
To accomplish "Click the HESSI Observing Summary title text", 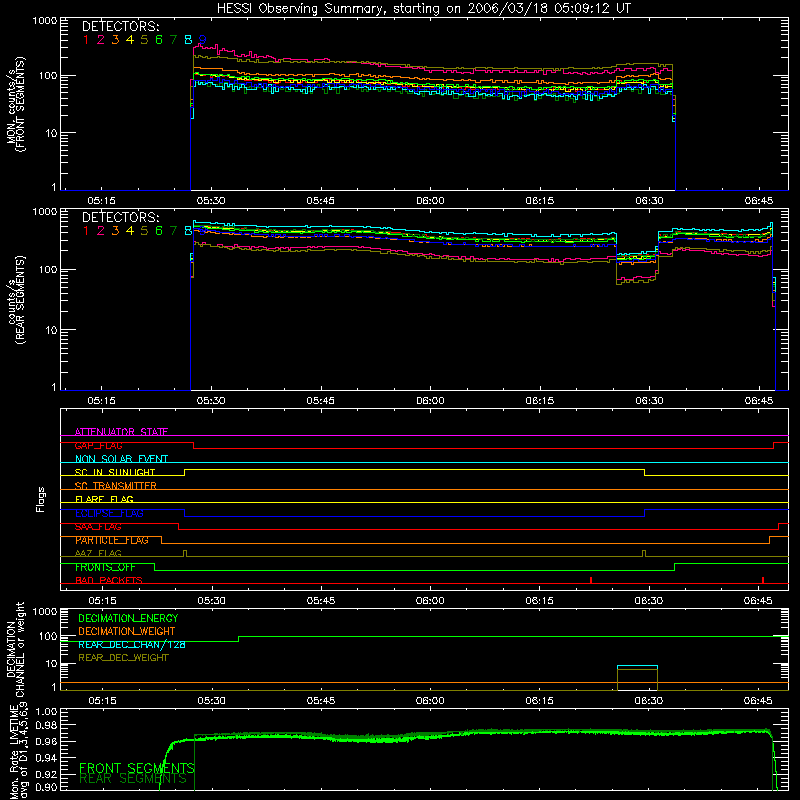I will pos(424,9).
